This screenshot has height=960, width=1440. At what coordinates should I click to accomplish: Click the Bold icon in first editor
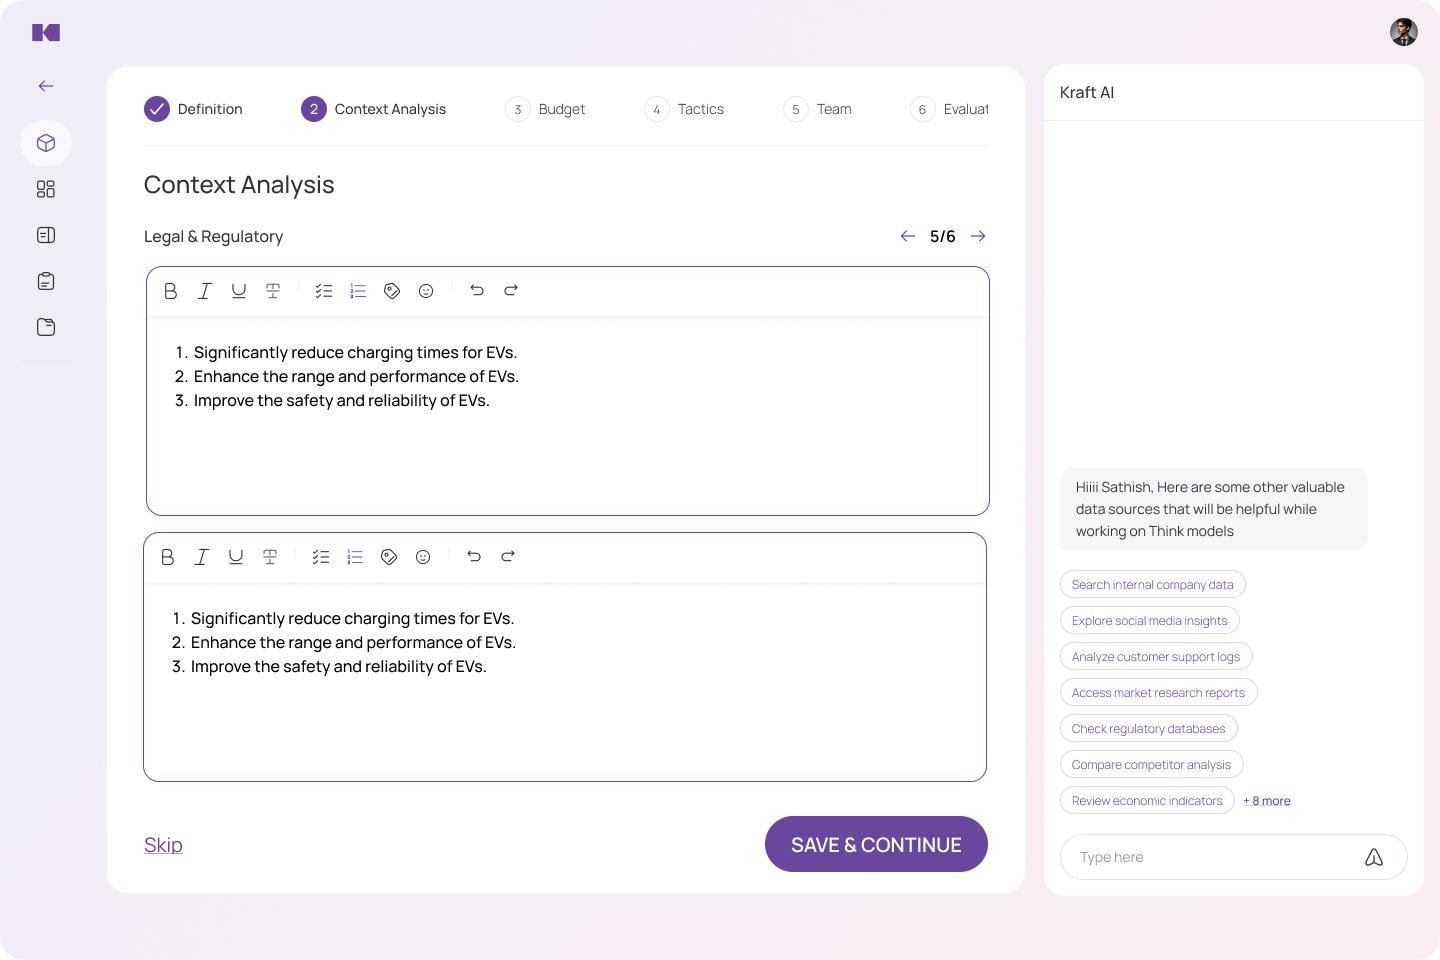point(171,291)
